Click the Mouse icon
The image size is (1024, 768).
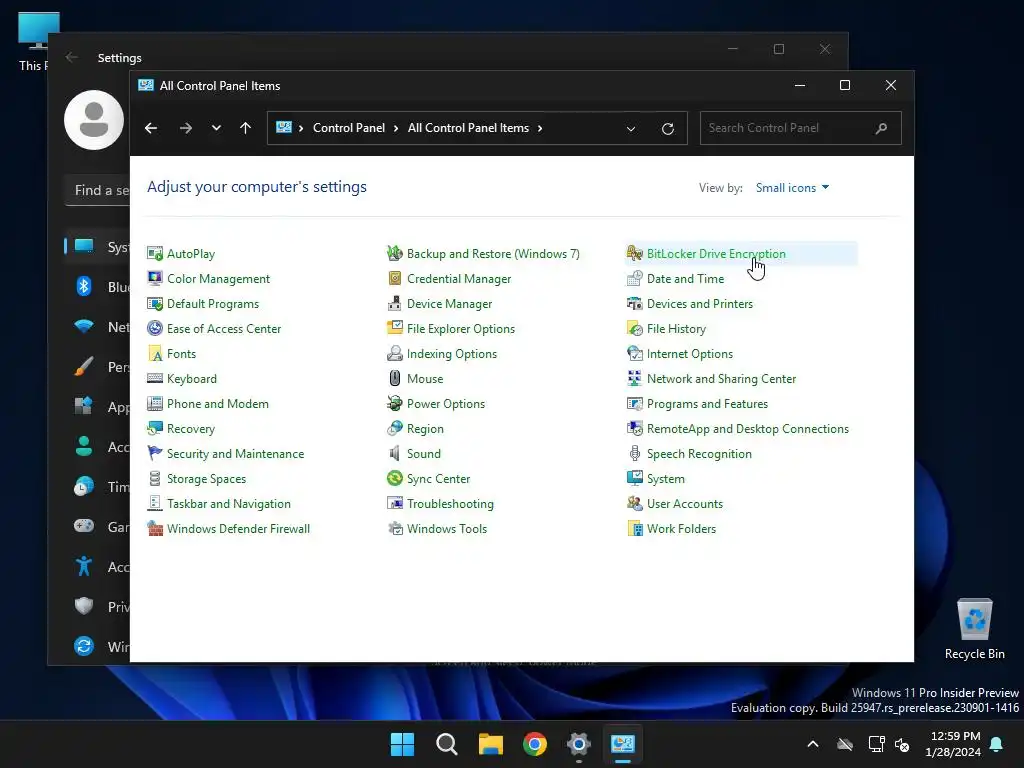(394, 379)
